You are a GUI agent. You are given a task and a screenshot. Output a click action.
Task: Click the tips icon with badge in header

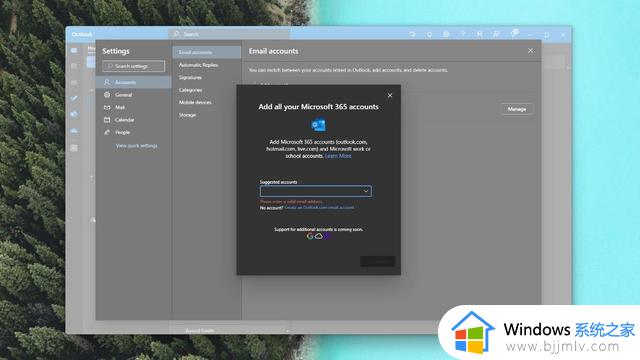coord(514,33)
